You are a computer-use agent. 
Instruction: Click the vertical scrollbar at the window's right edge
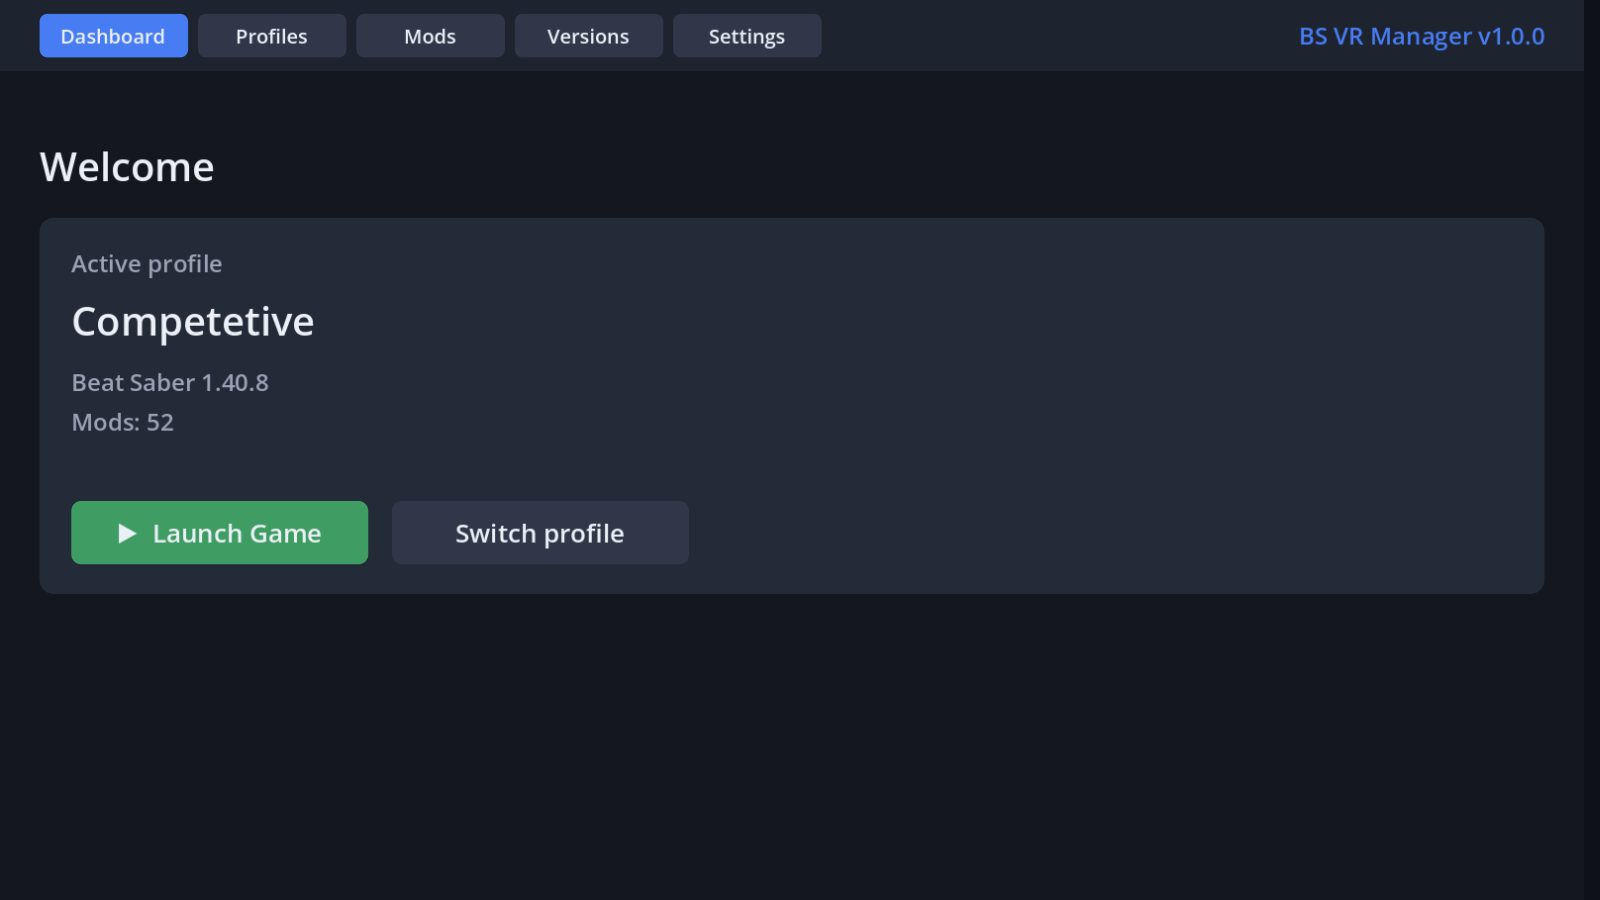click(x=1592, y=450)
